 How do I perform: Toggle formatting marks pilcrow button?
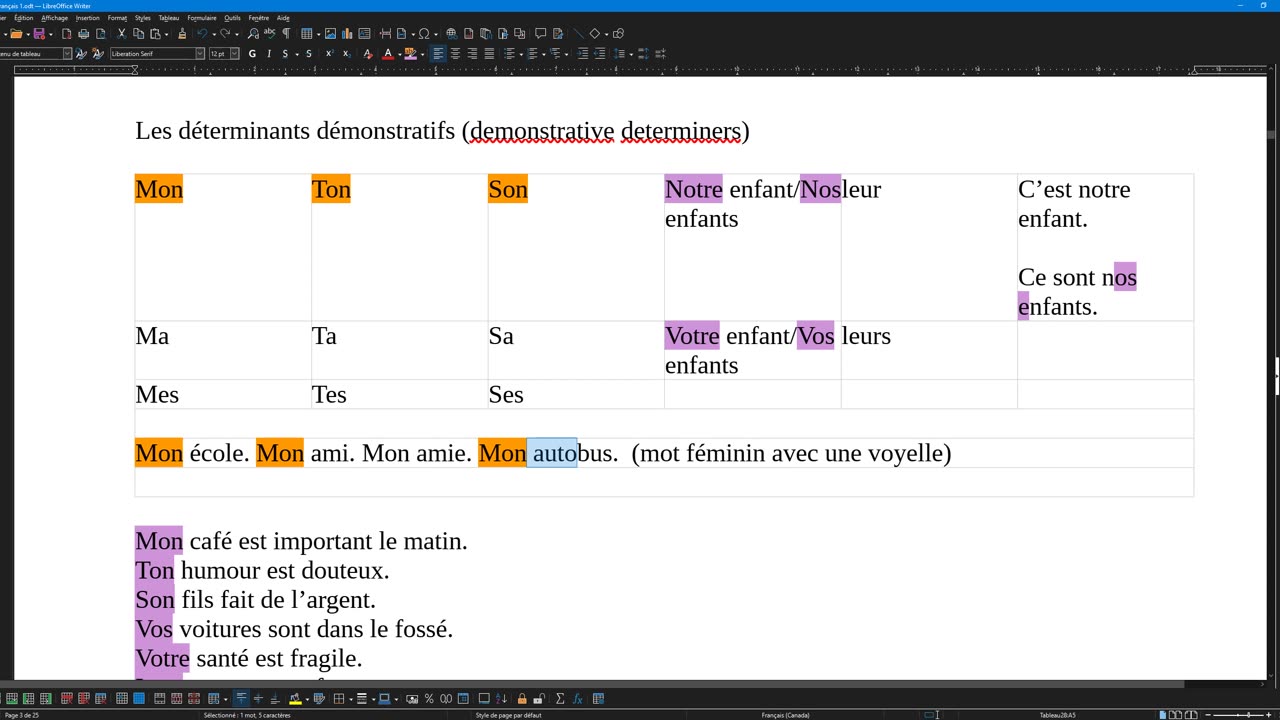click(286, 33)
